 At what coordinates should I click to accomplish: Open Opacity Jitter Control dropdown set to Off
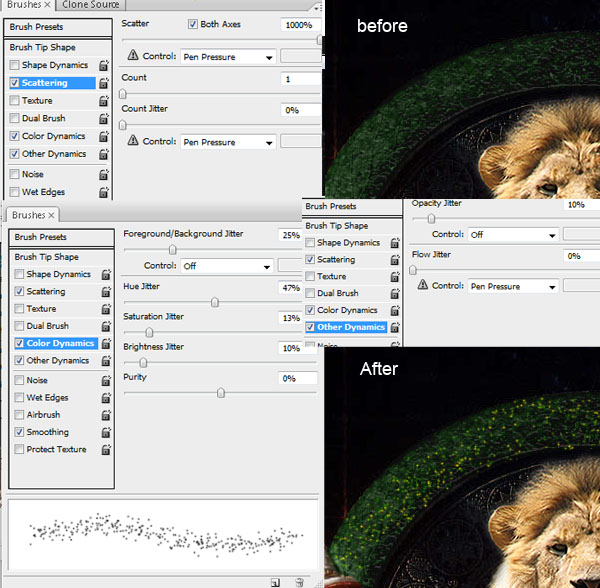click(x=513, y=235)
